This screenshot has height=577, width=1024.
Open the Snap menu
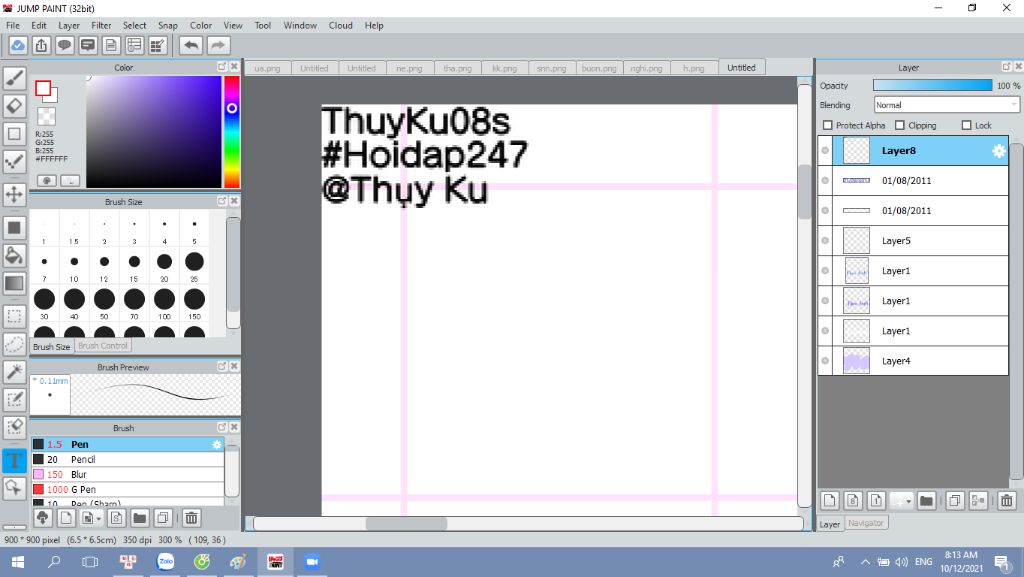coord(168,25)
